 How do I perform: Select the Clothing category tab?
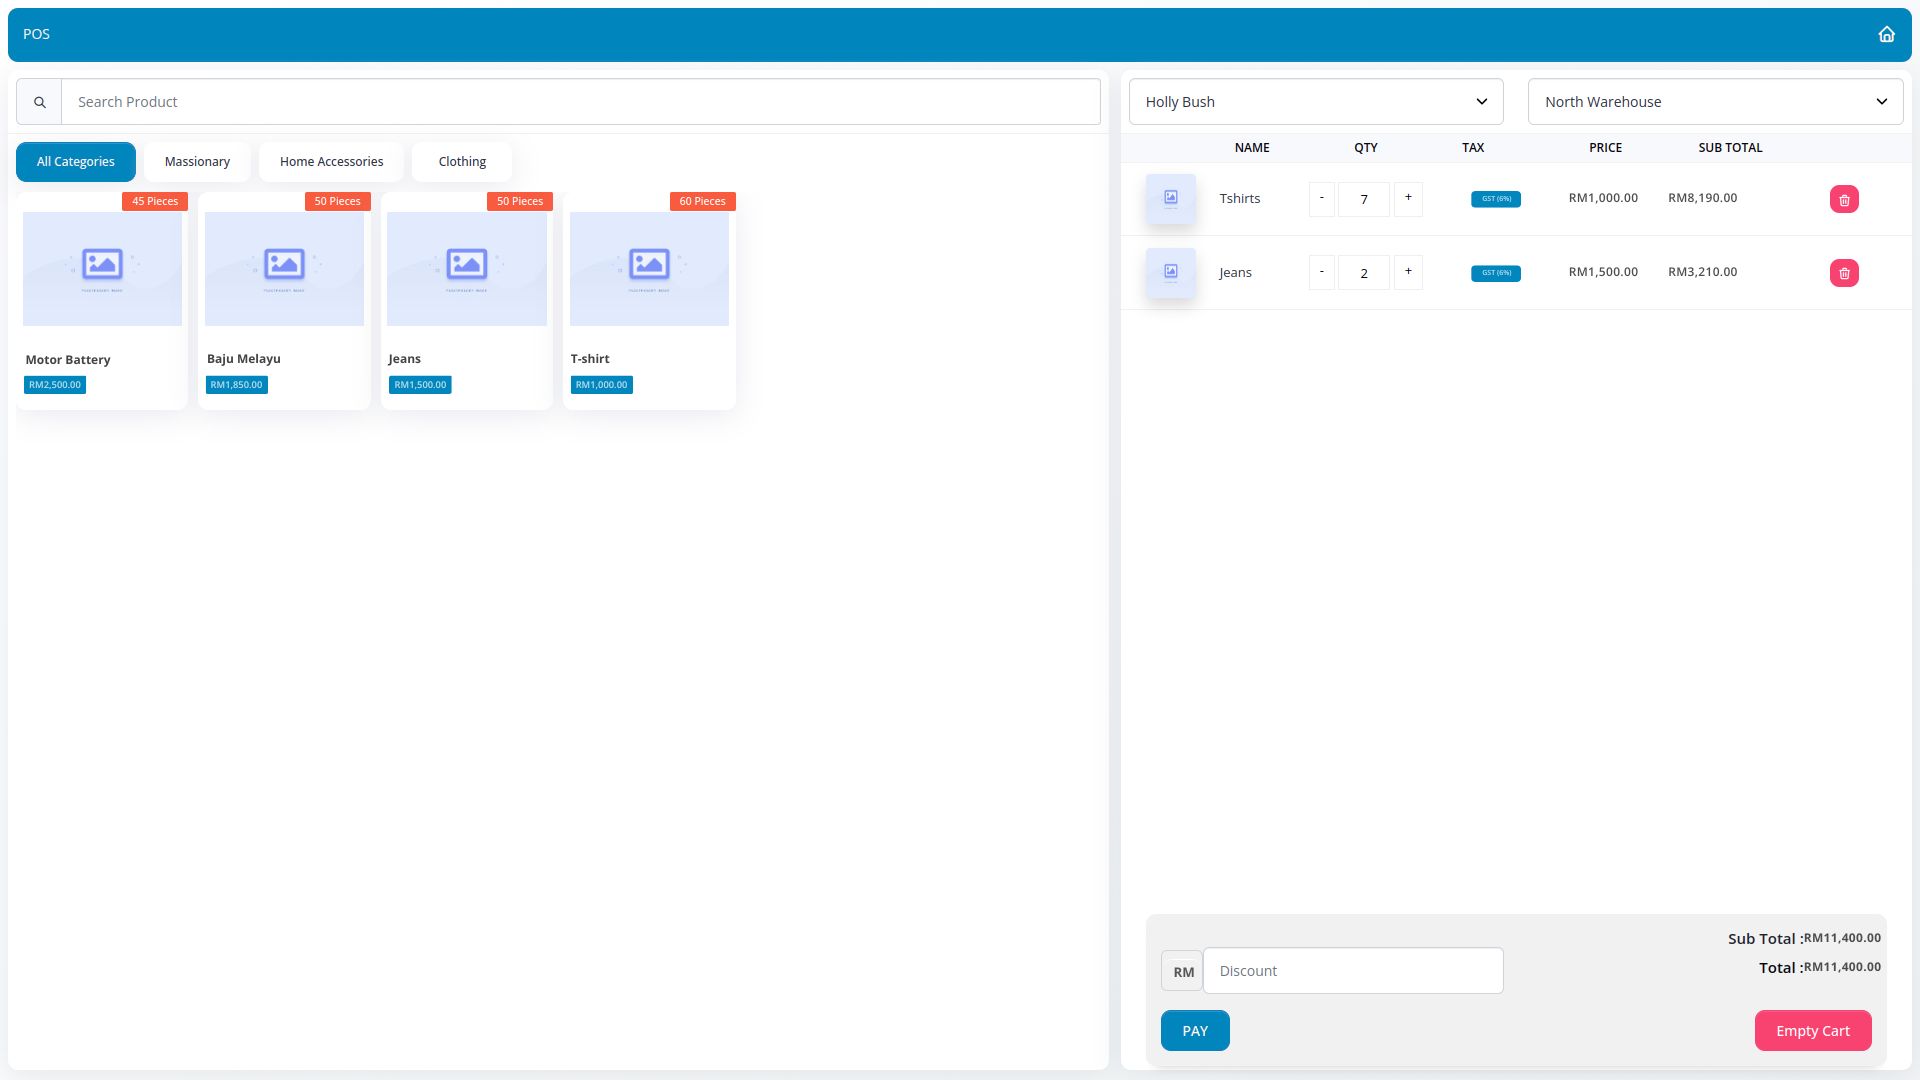point(462,162)
